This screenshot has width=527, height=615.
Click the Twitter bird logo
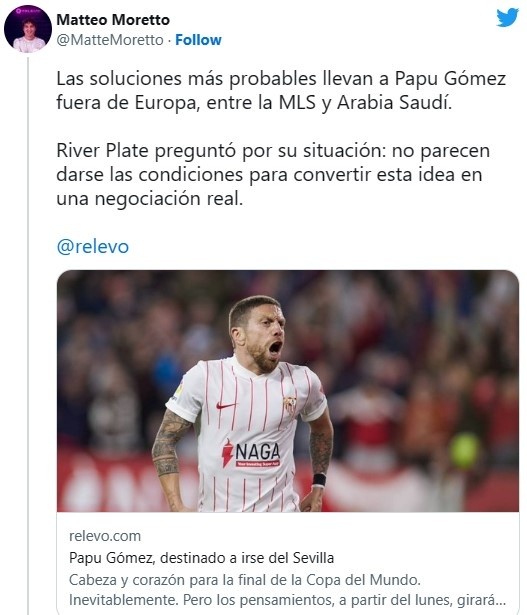508,17
